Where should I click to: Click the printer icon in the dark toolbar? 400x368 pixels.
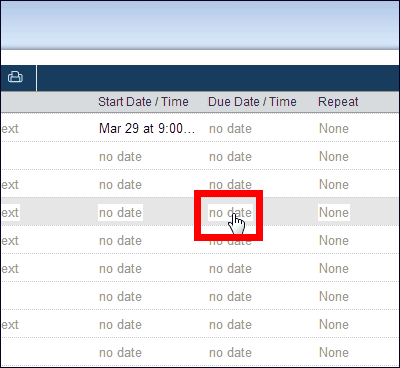(15, 77)
